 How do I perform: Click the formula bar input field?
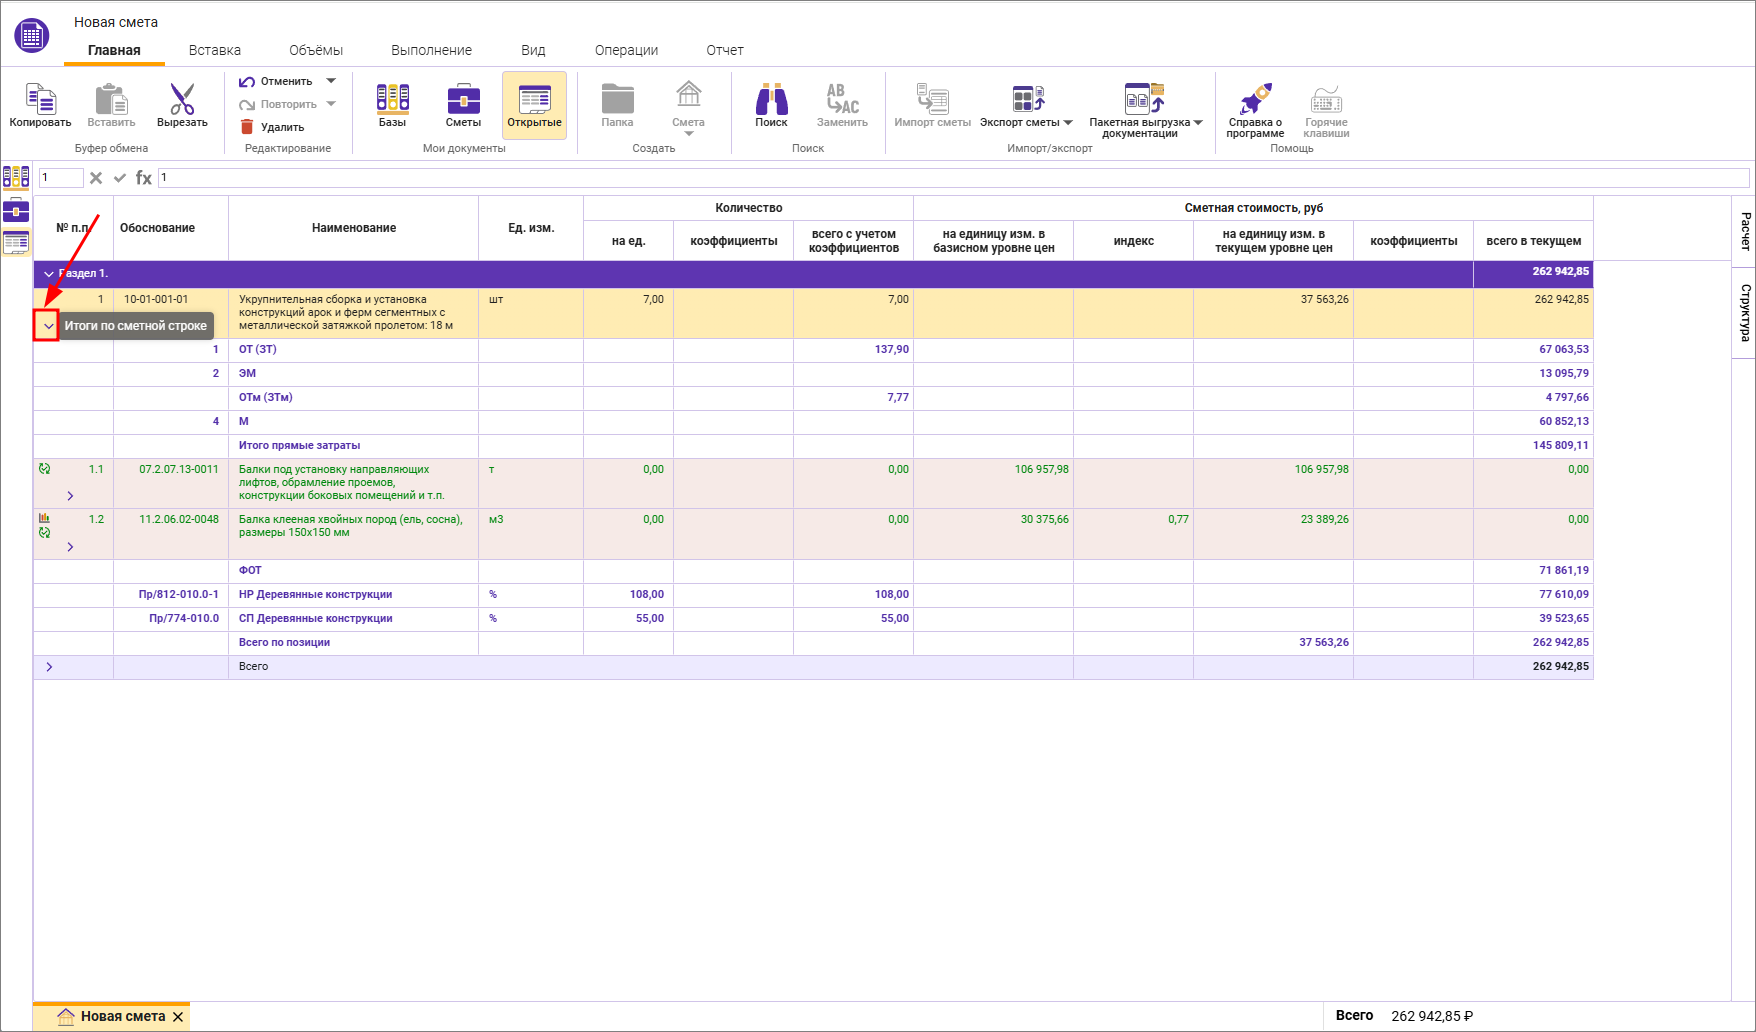pyautogui.click(x=950, y=178)
